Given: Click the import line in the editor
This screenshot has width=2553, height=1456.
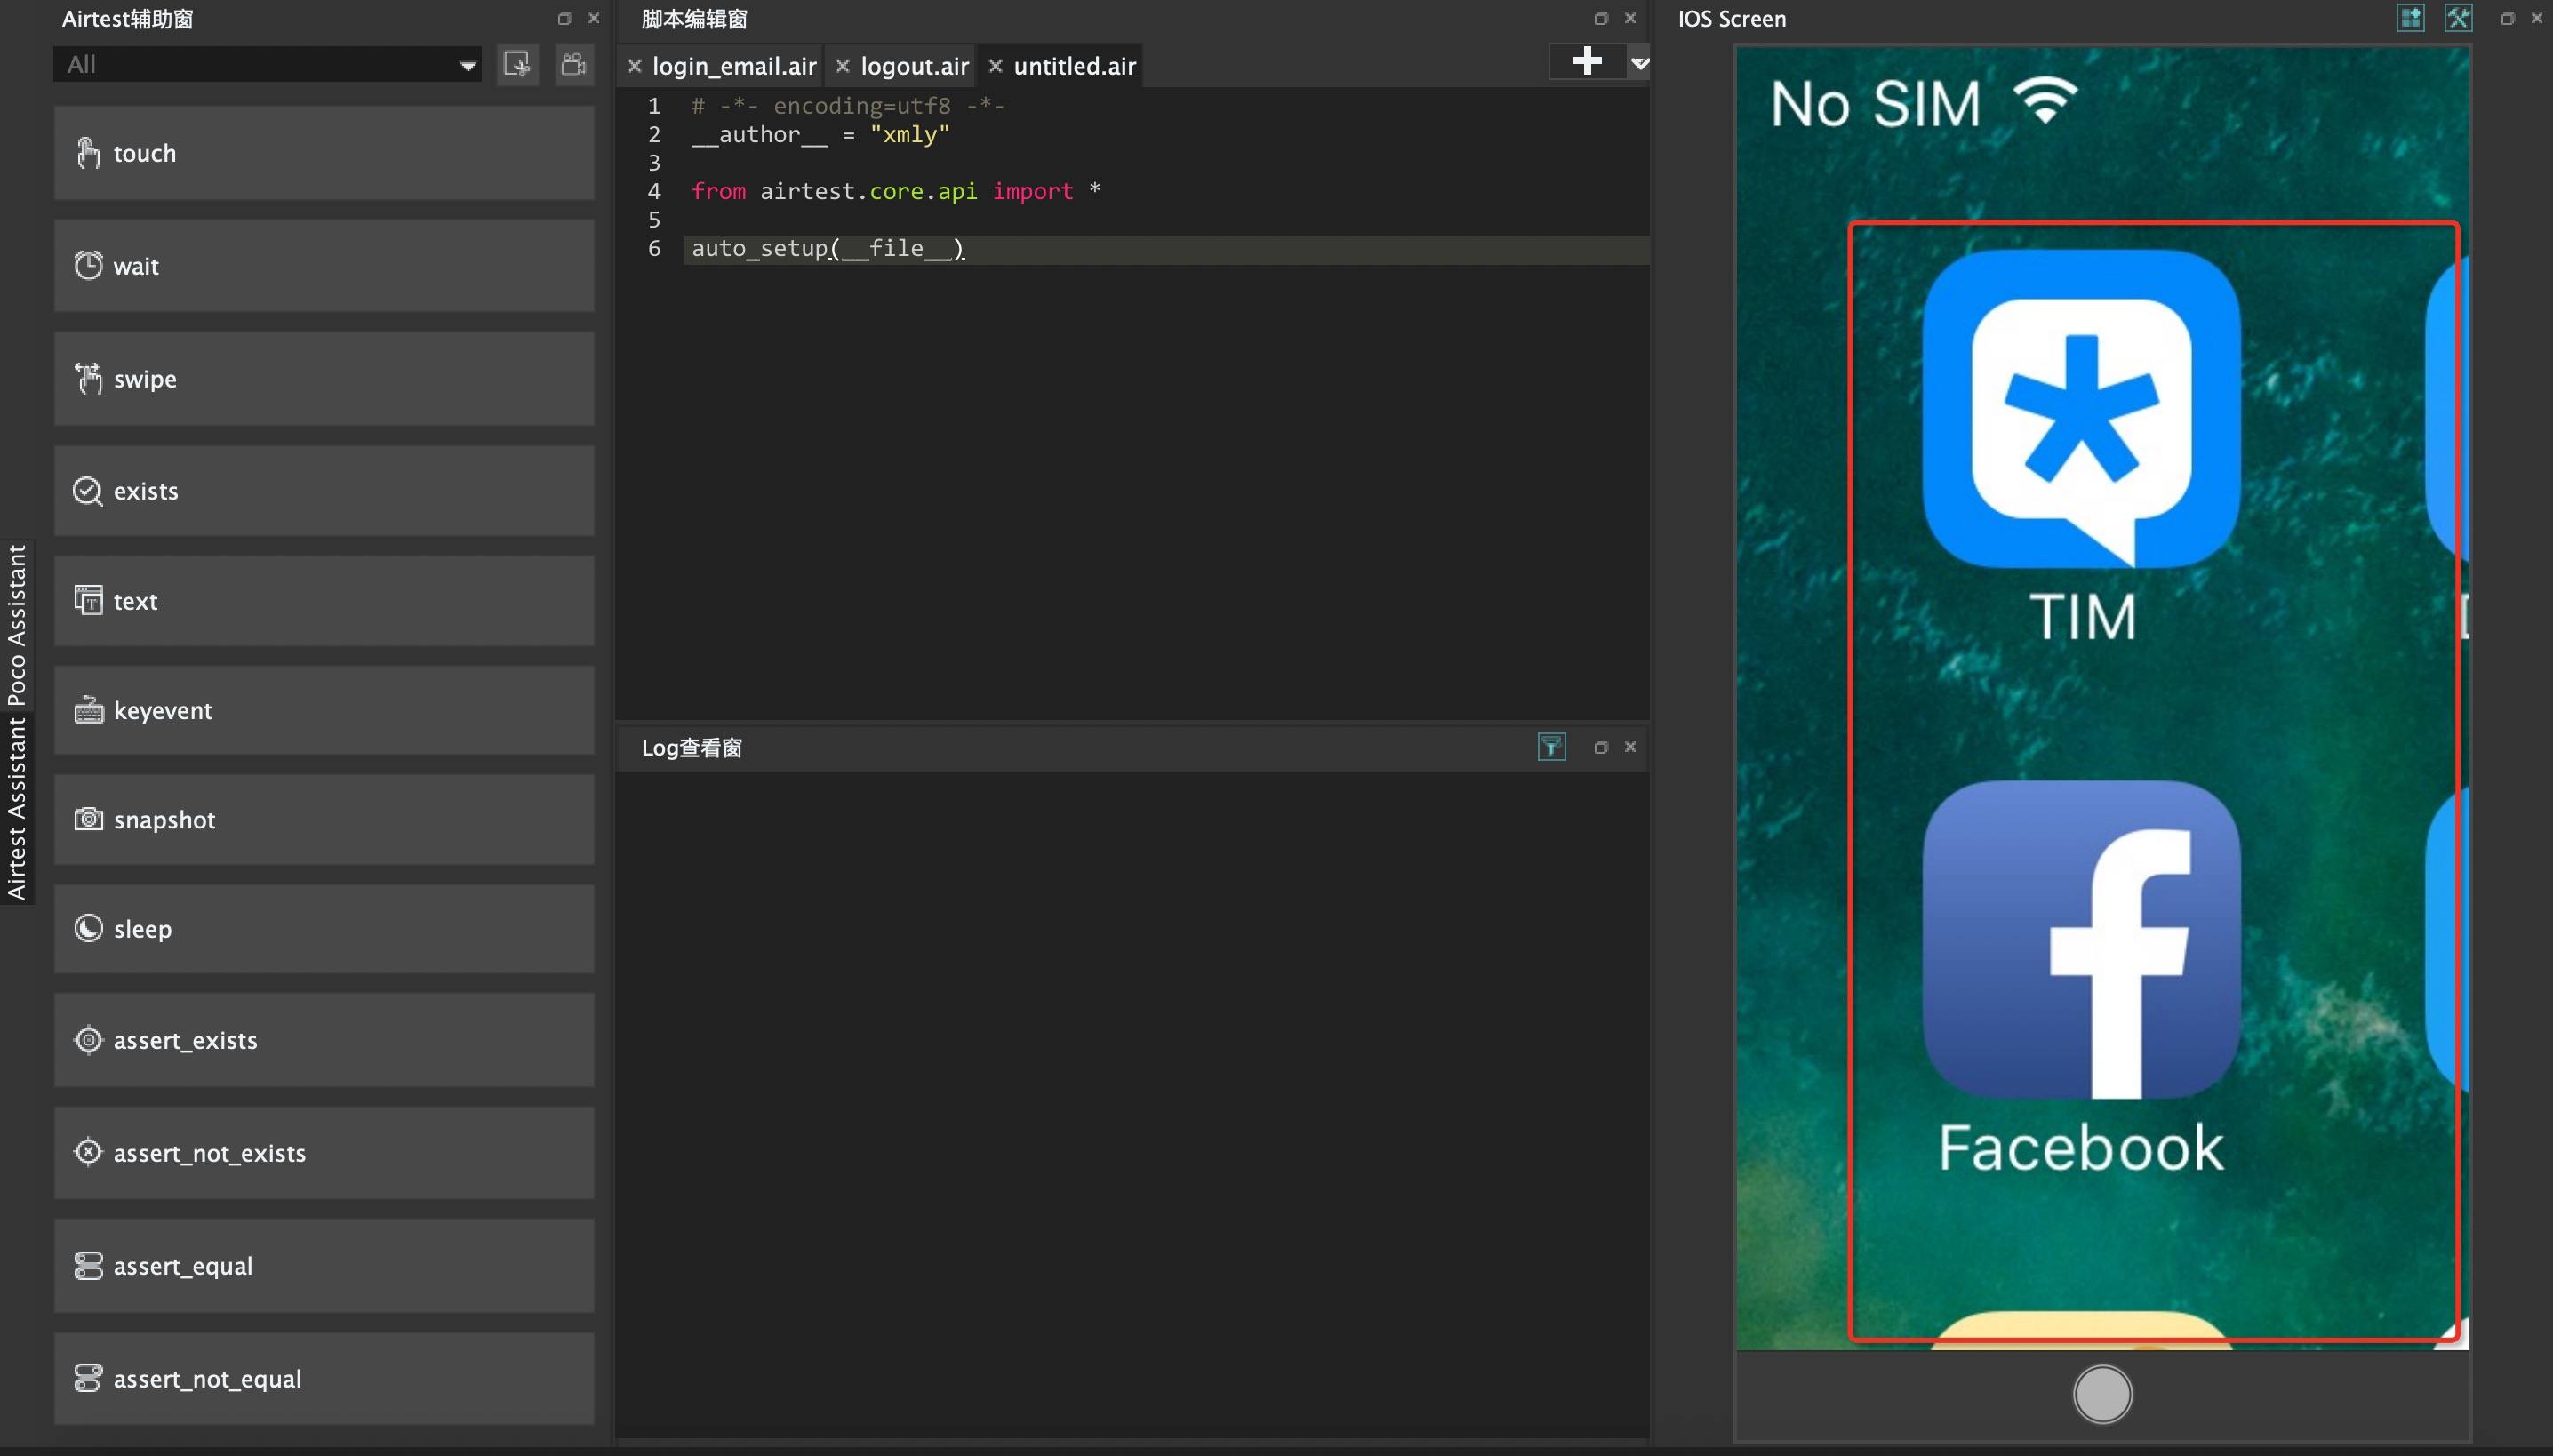Looking at the screenshot, I should (896, 191).
